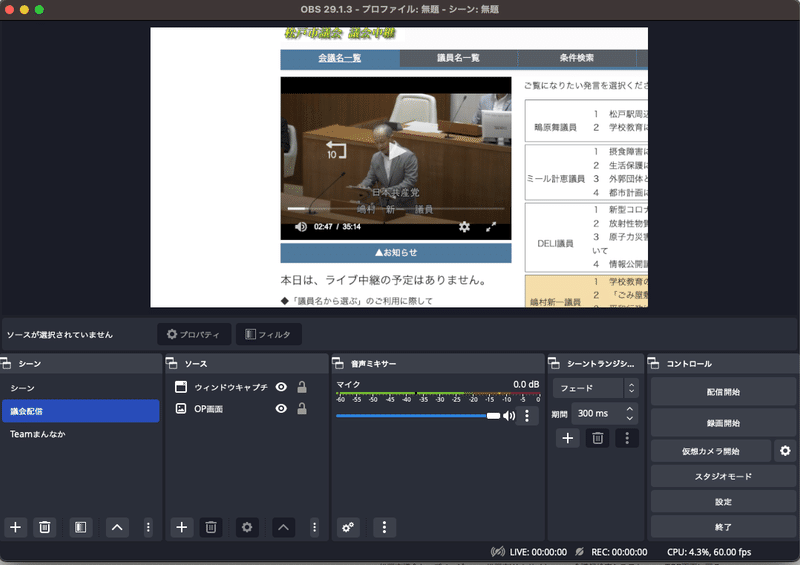Click fullscreen icon in video preview

point(491,227)
